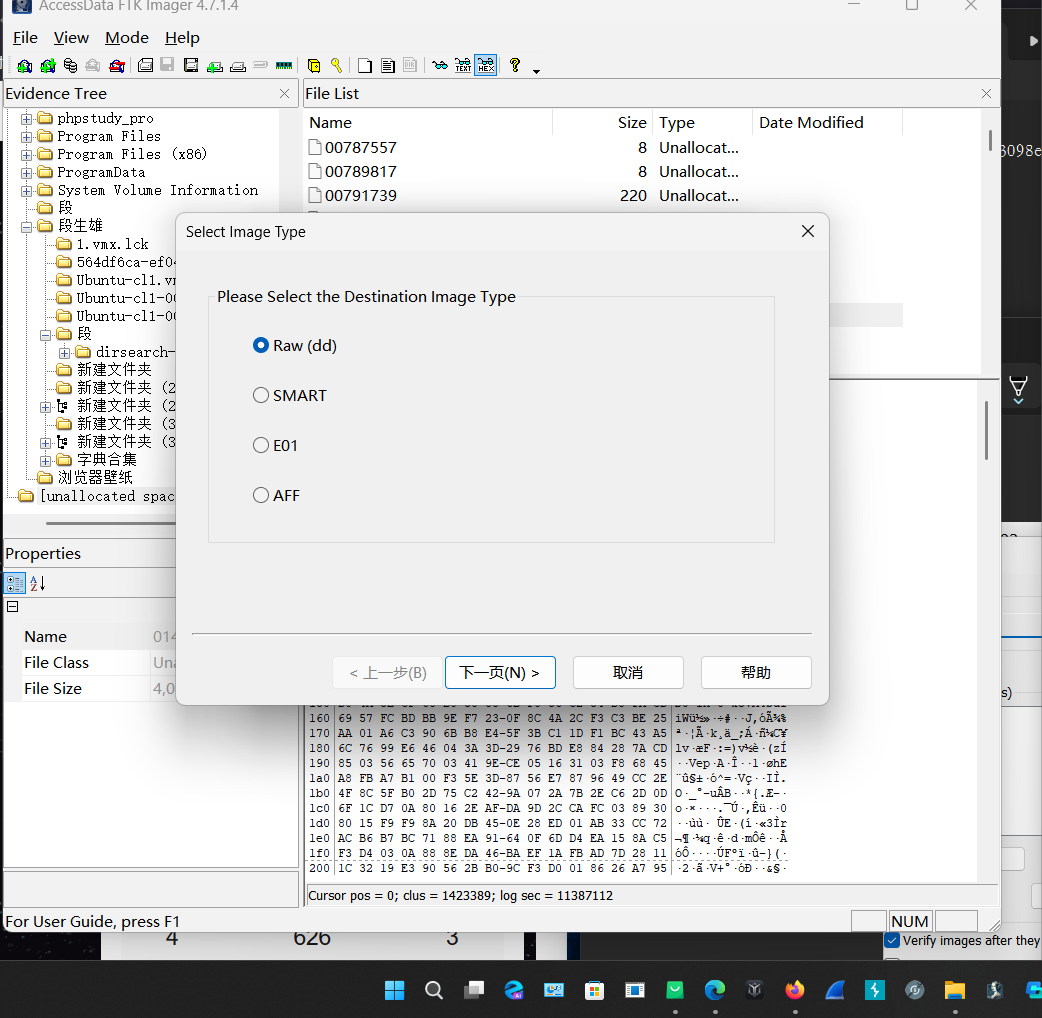This screenshot has height=1018, width=1042.
Task: Close the Evidence Tree panel
Action: 284,94
